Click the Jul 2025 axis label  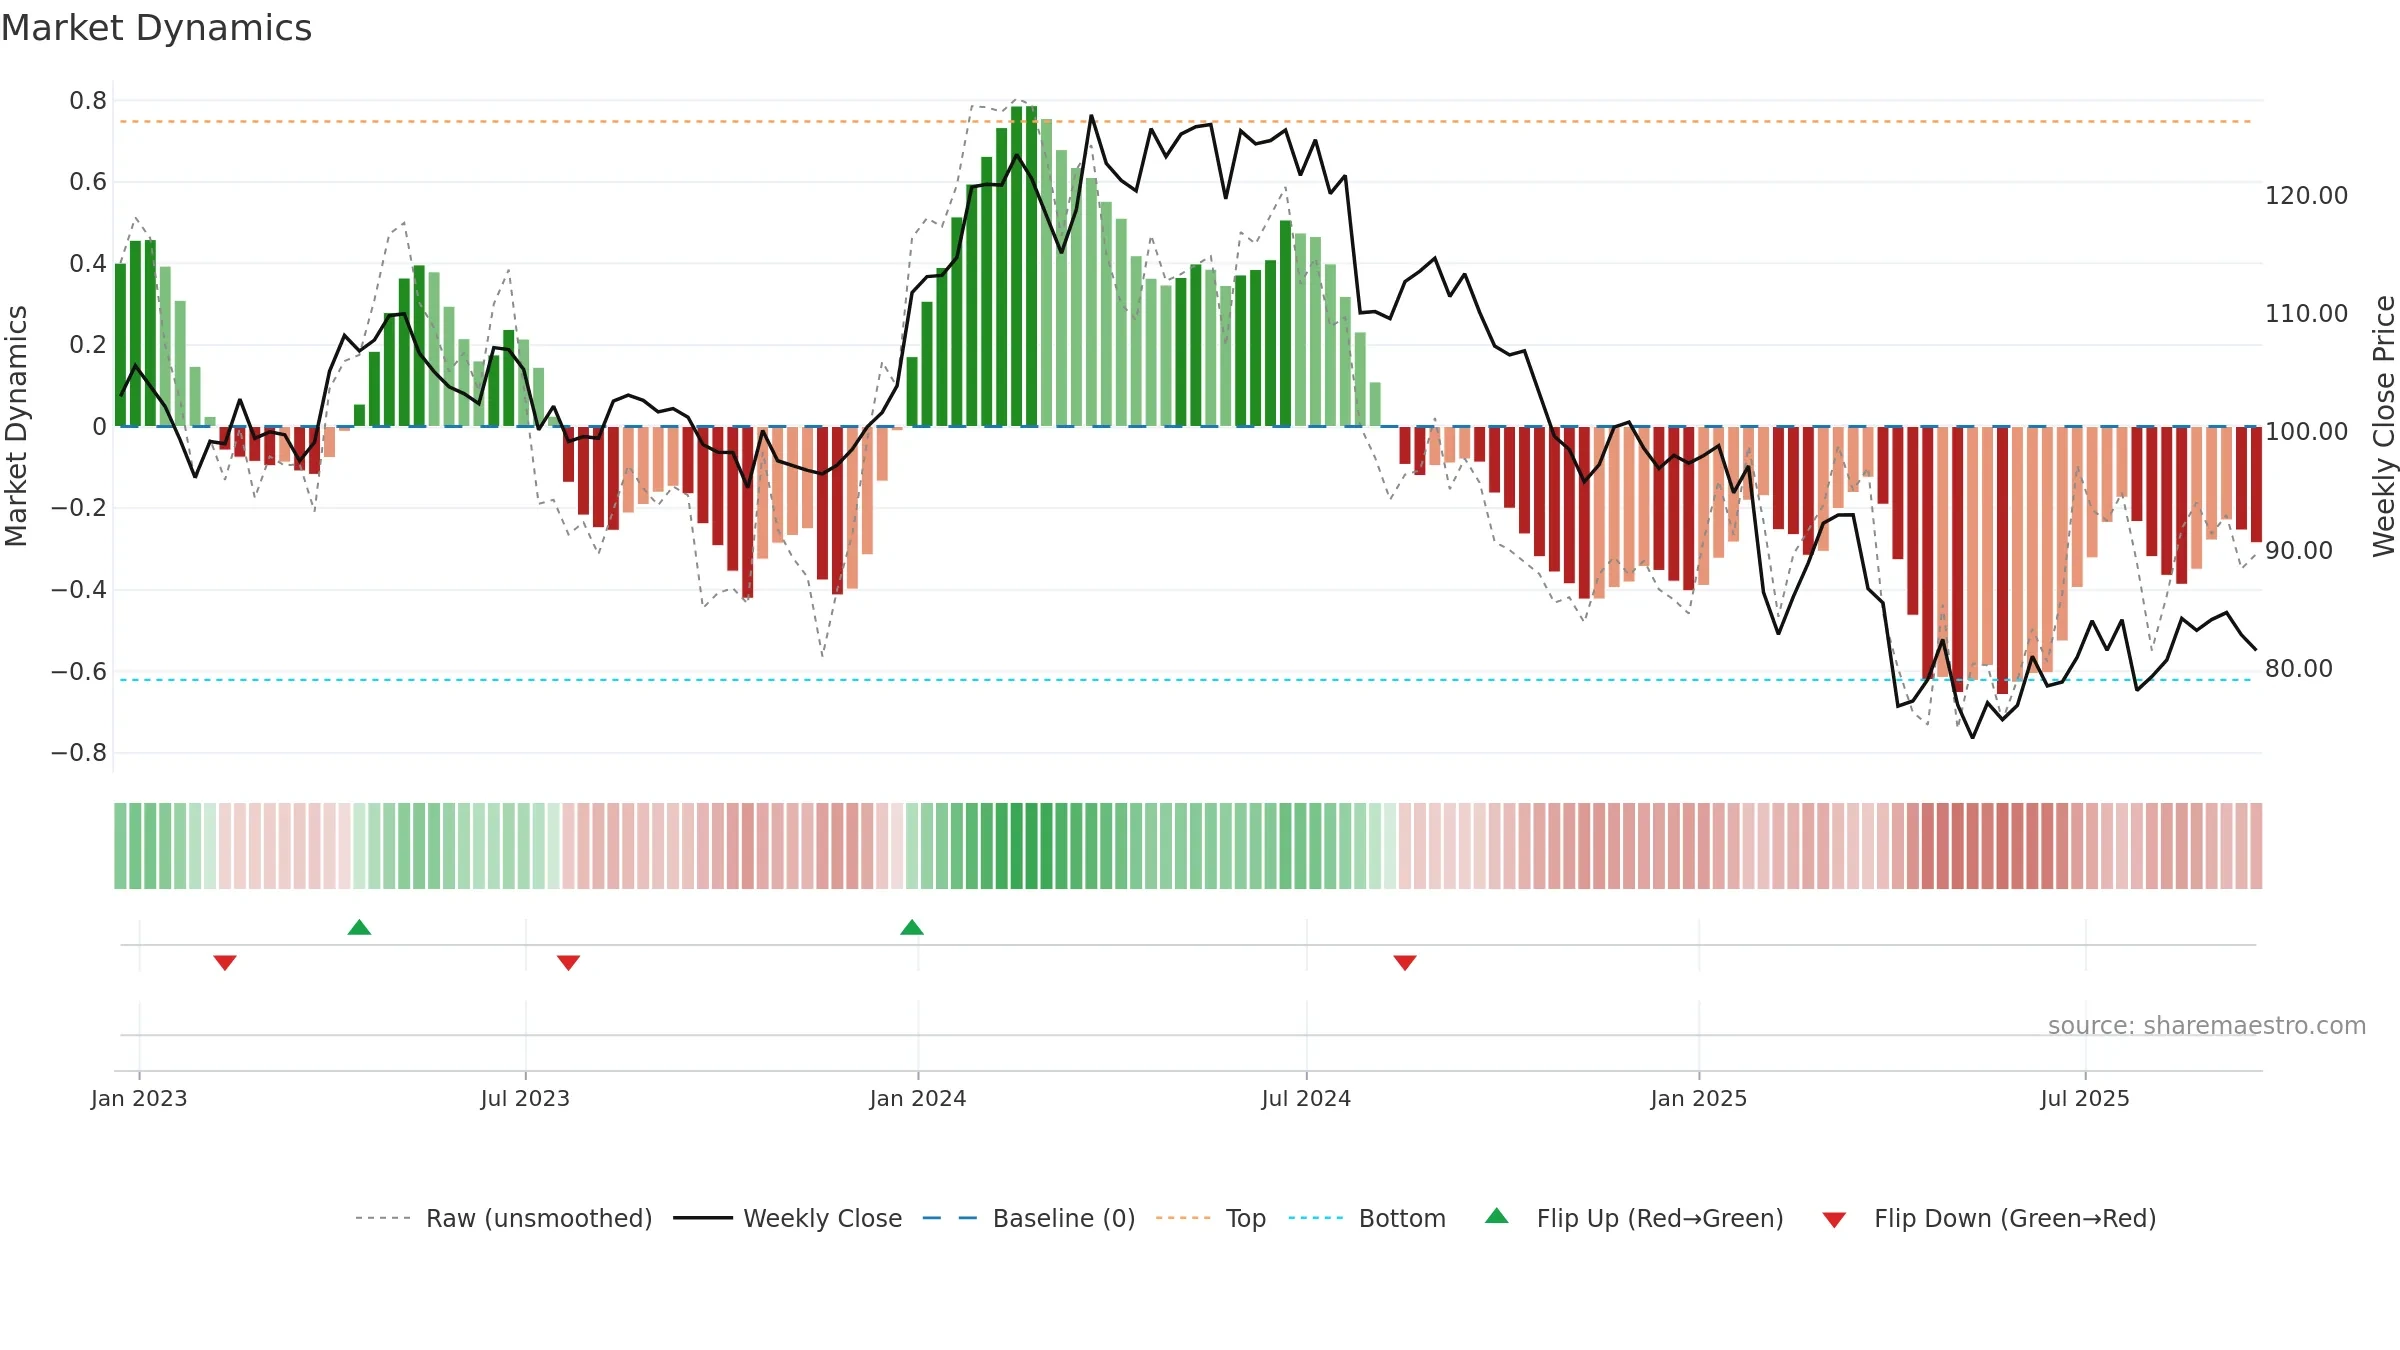coord(2085,1098)
